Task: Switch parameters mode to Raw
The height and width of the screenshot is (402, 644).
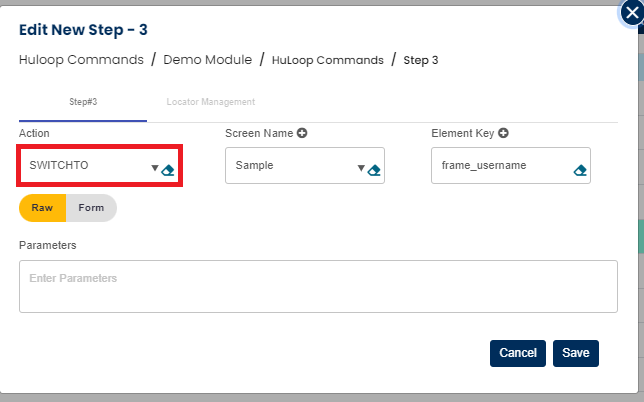Action: click(42, 208)
